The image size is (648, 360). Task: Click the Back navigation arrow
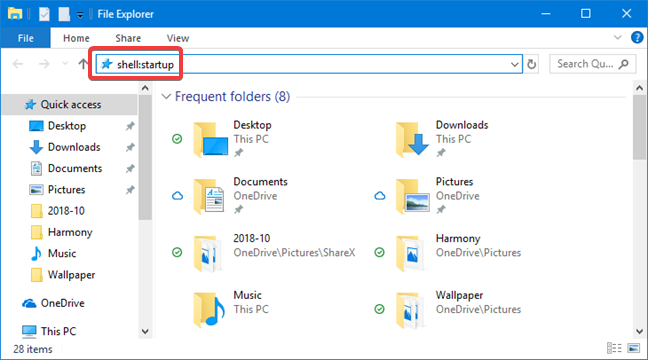click(18, 64)
